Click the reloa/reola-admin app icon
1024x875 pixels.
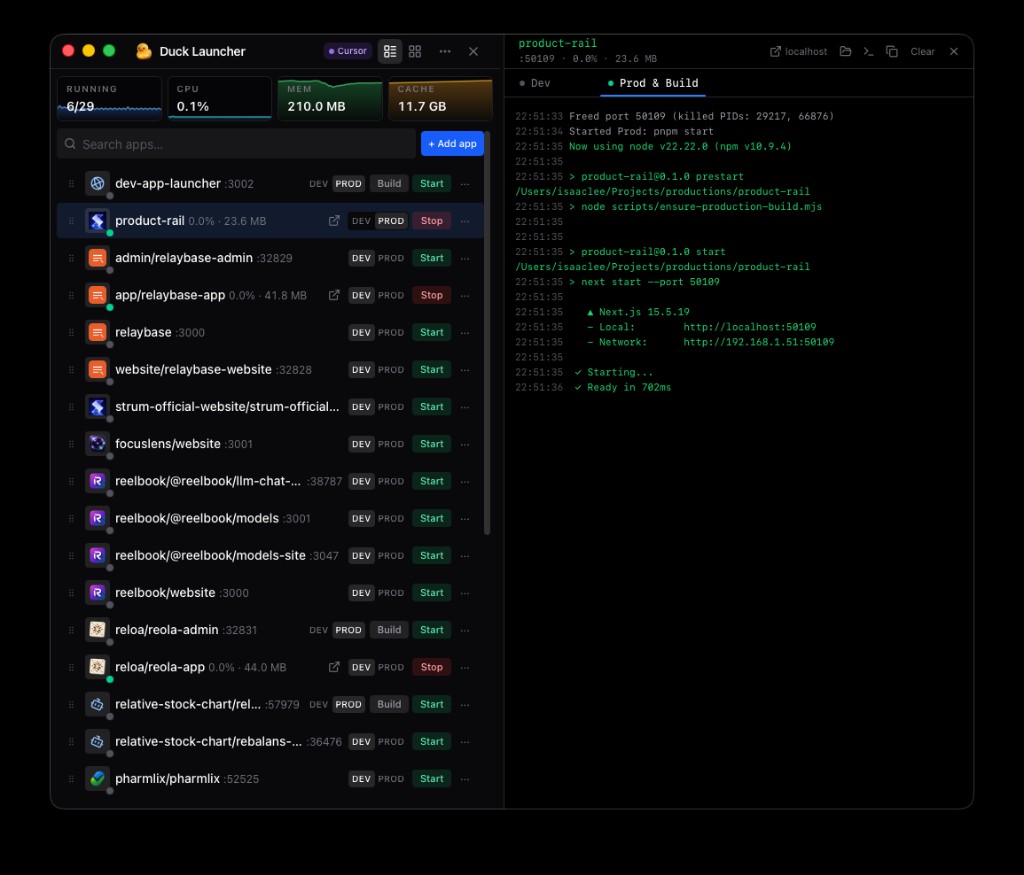click(97, 629)
